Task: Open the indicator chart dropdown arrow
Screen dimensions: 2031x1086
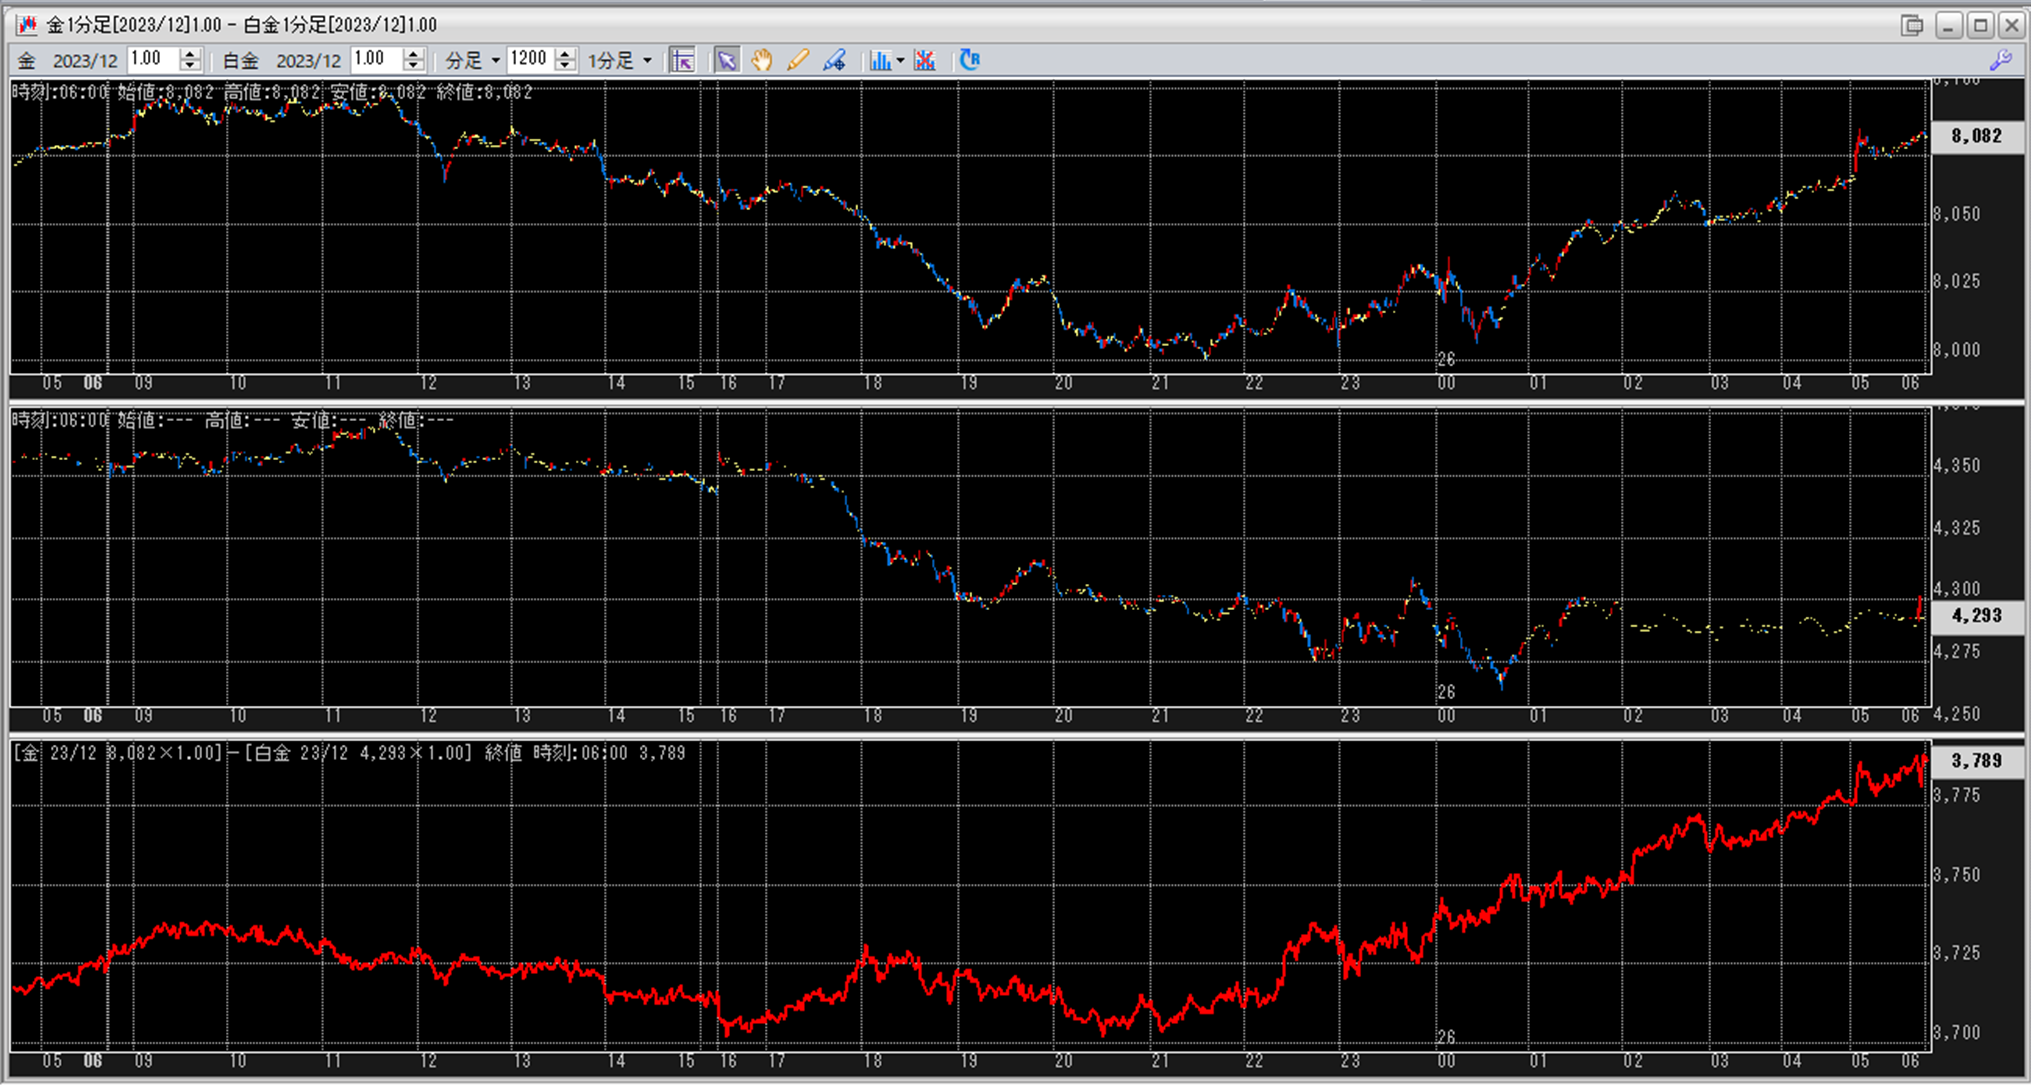Action: 900,60
